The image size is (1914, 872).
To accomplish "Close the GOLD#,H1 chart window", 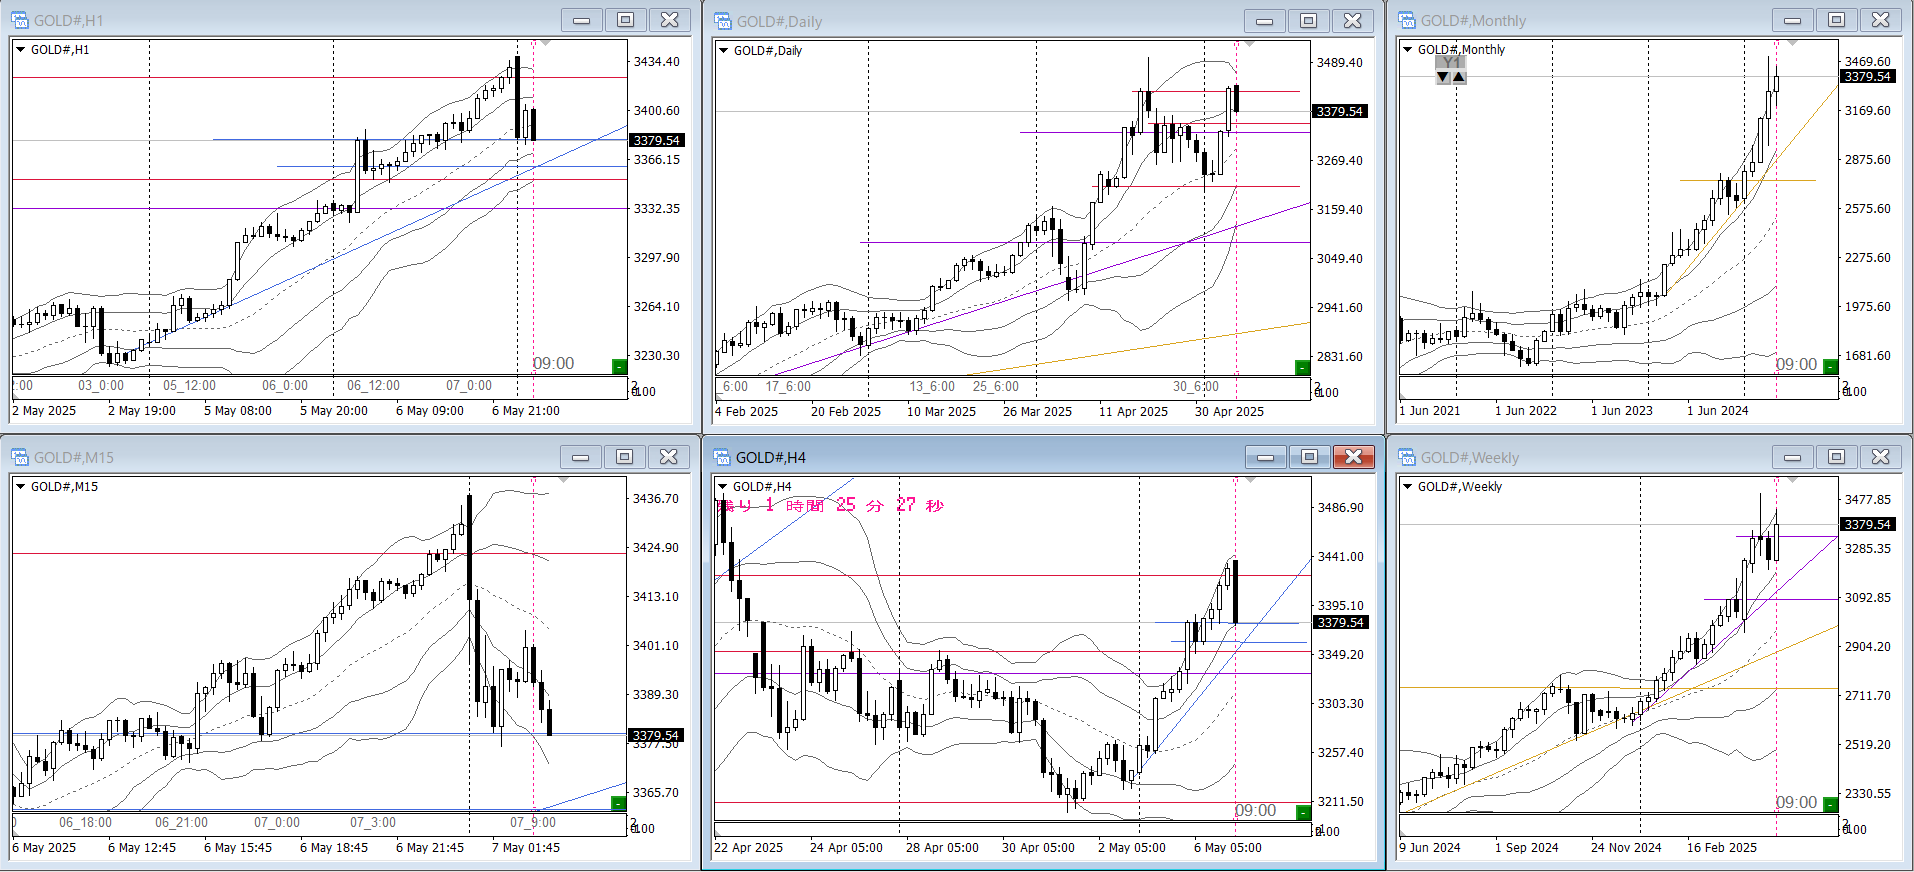I will 670,20.
